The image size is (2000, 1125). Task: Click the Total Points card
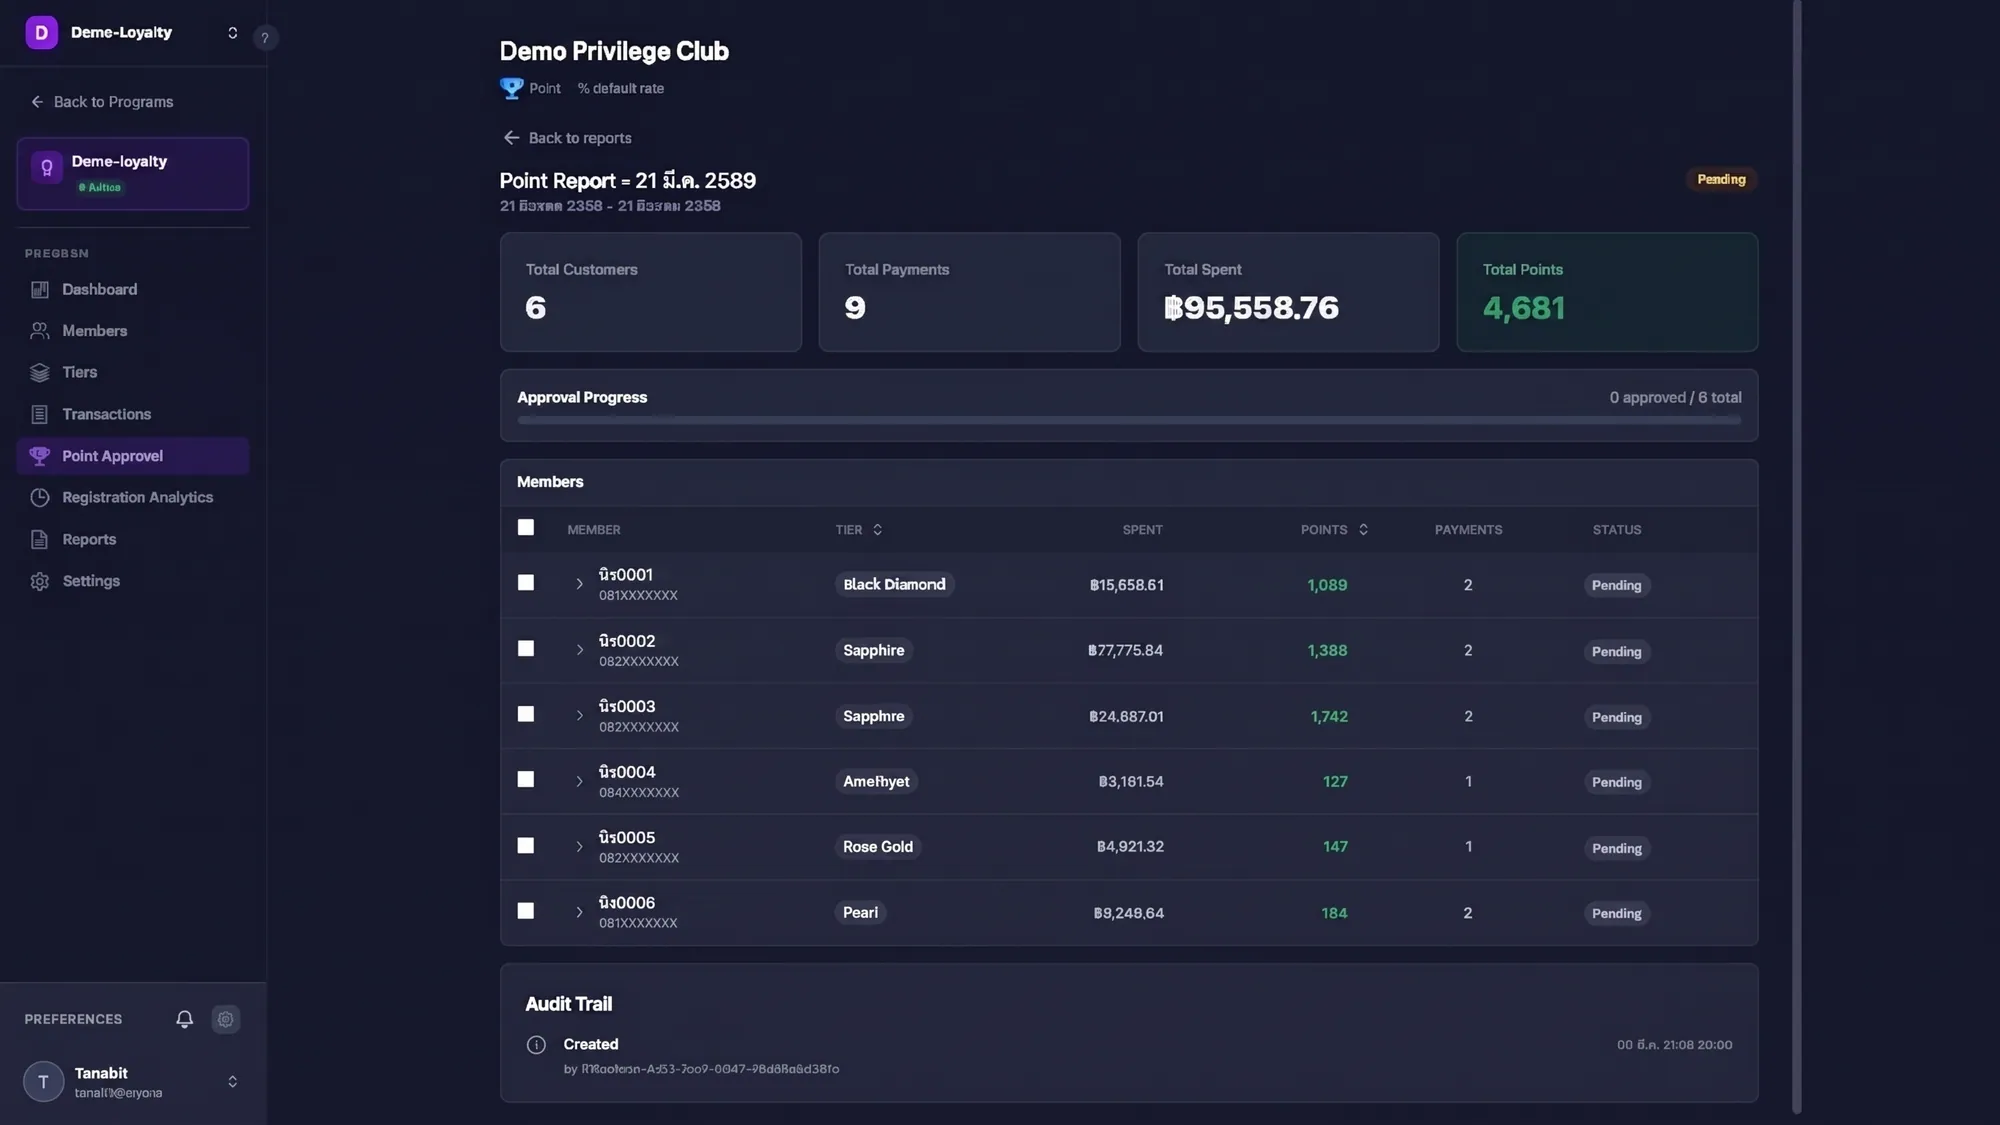pyautogui.click(x=1607, y=292)
